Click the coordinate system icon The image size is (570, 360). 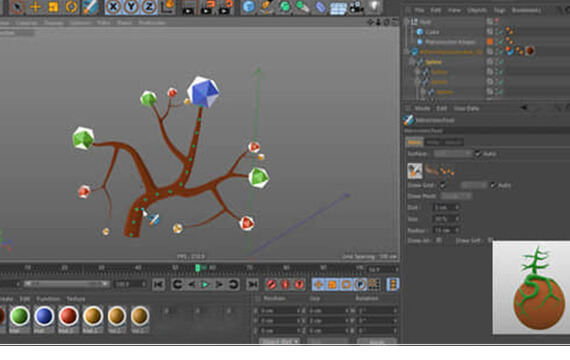pos(168,7)
